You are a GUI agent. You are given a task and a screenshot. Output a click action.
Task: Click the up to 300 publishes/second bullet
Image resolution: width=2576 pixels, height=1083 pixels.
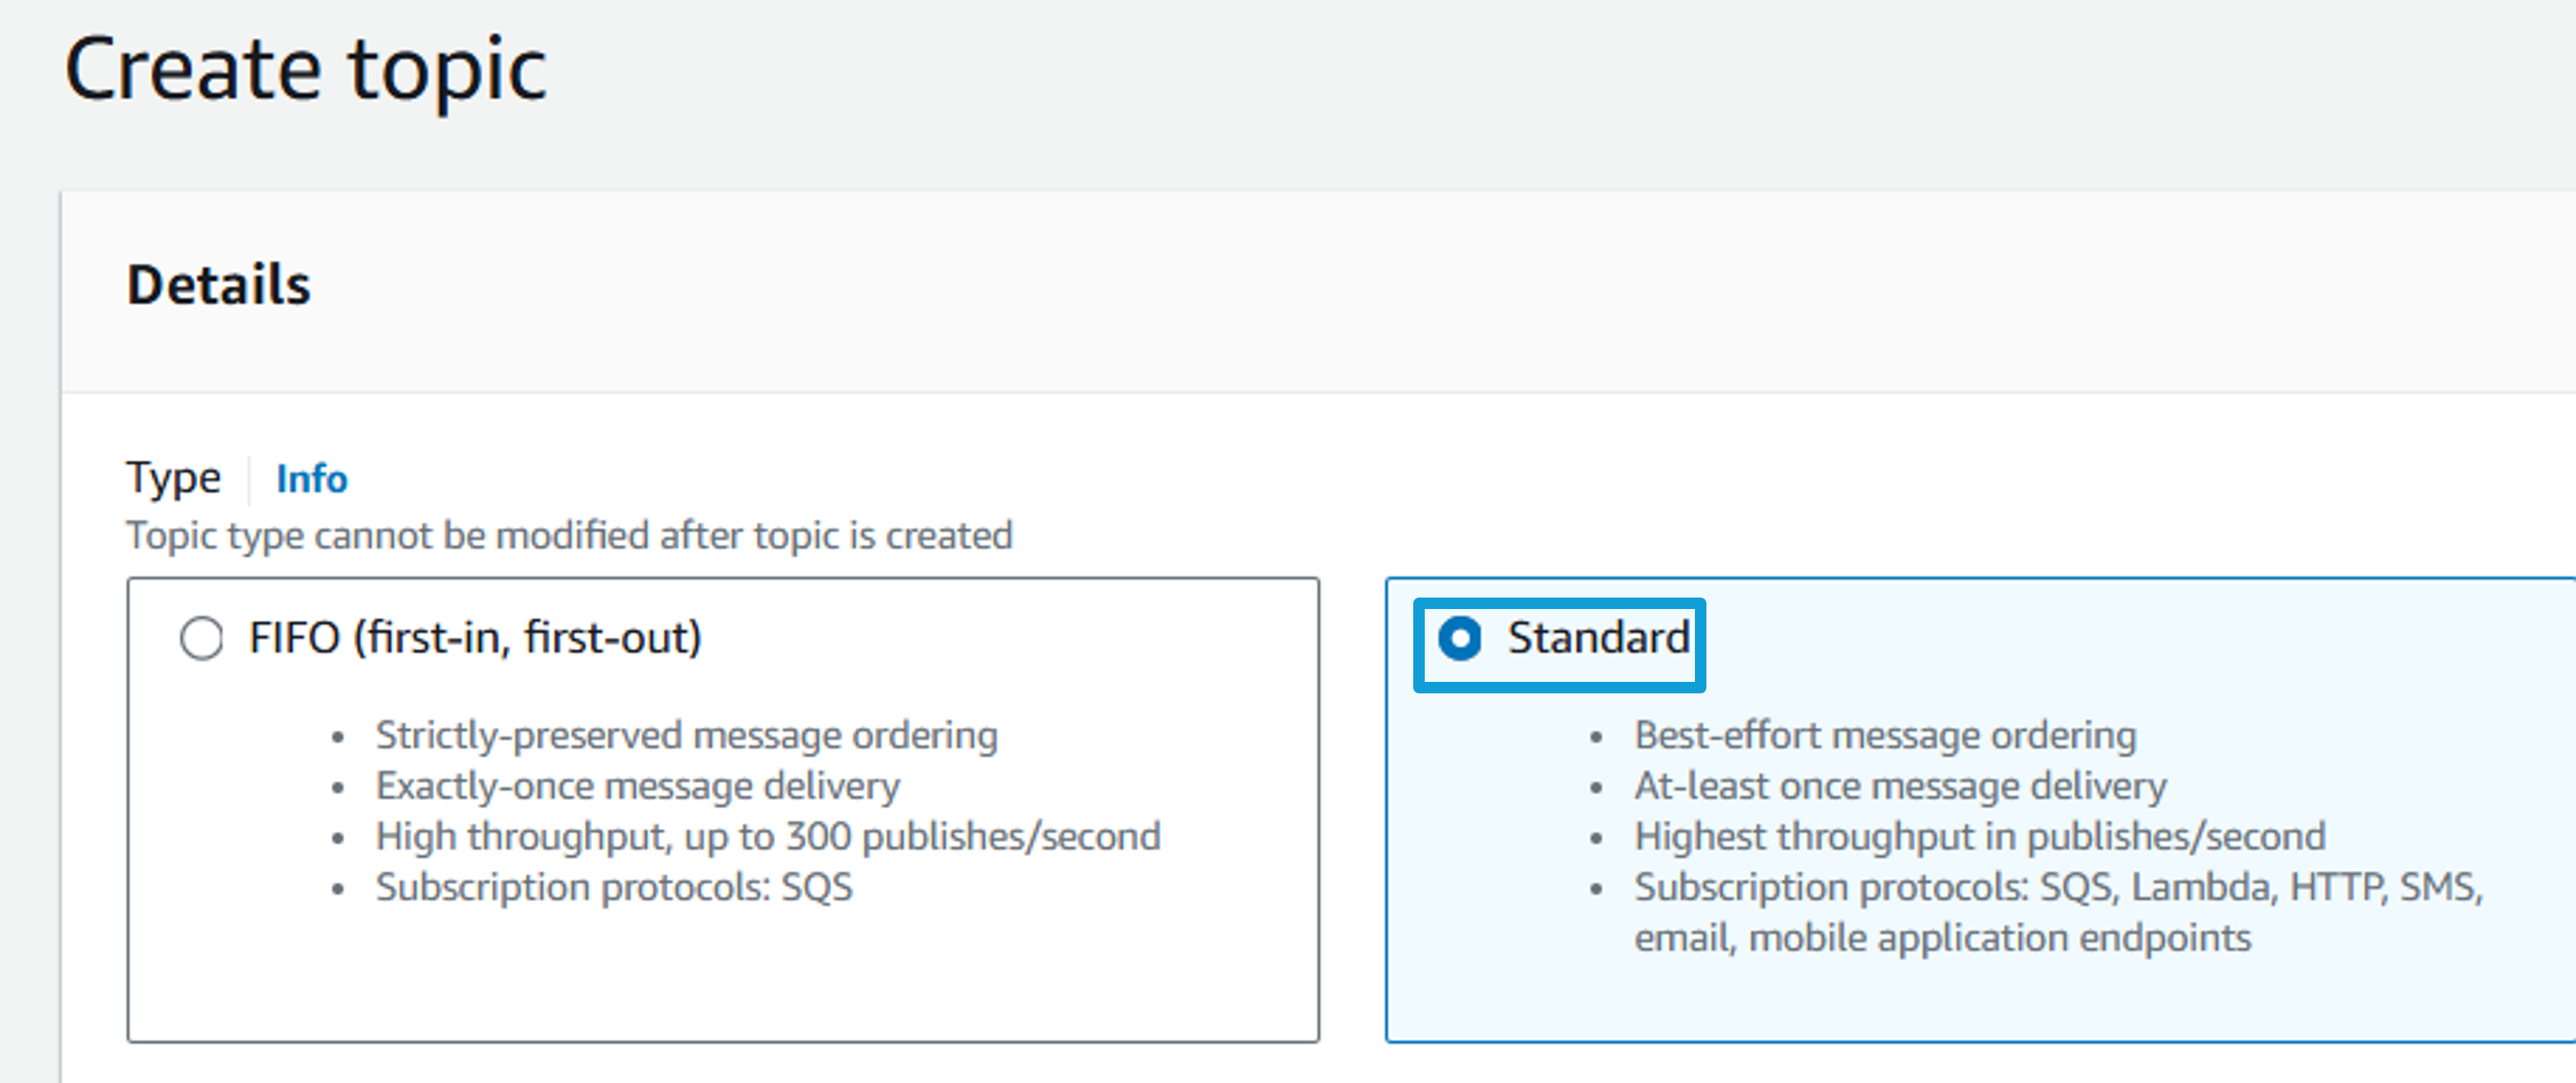pyautogui.click(x=768, y=837)
